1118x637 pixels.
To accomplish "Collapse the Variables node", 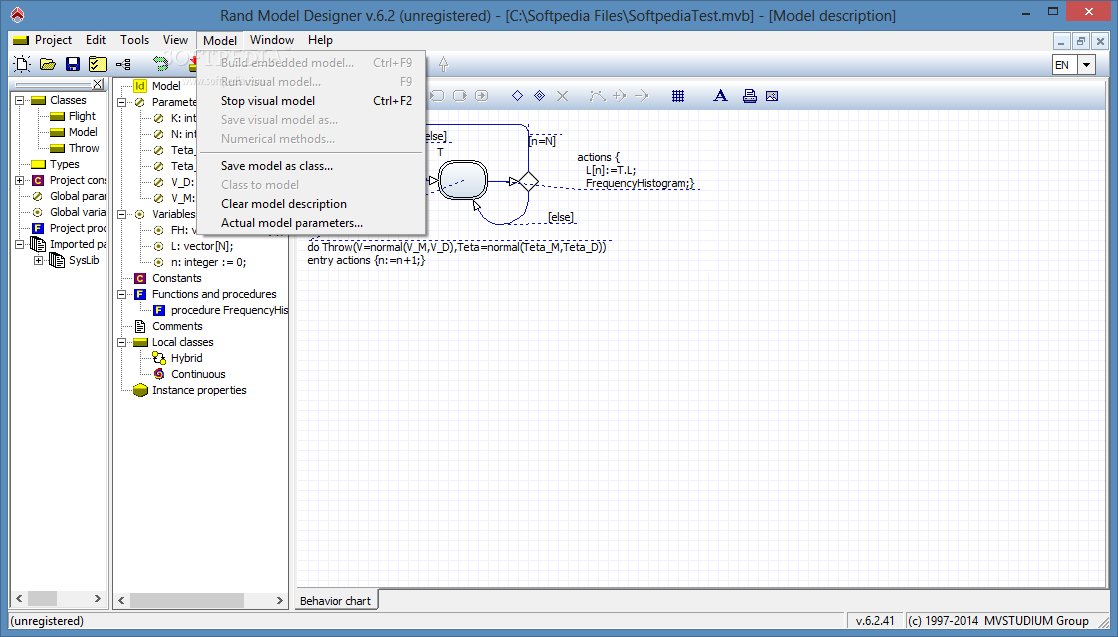I will [122, 214].
